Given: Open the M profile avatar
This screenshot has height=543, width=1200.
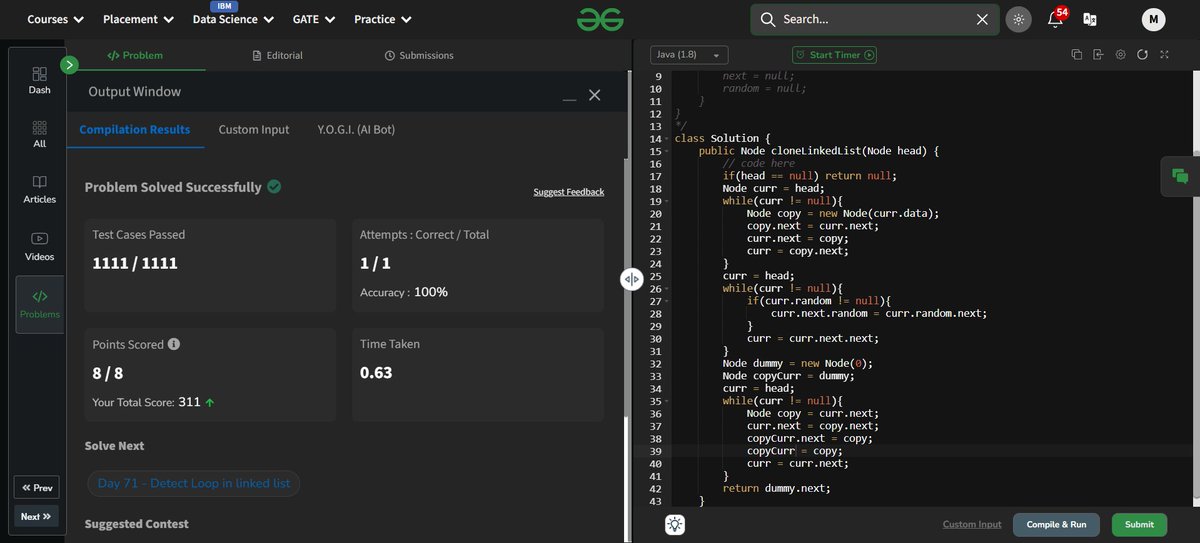Looking at the screenshot, I should (x=1153, y=19).
